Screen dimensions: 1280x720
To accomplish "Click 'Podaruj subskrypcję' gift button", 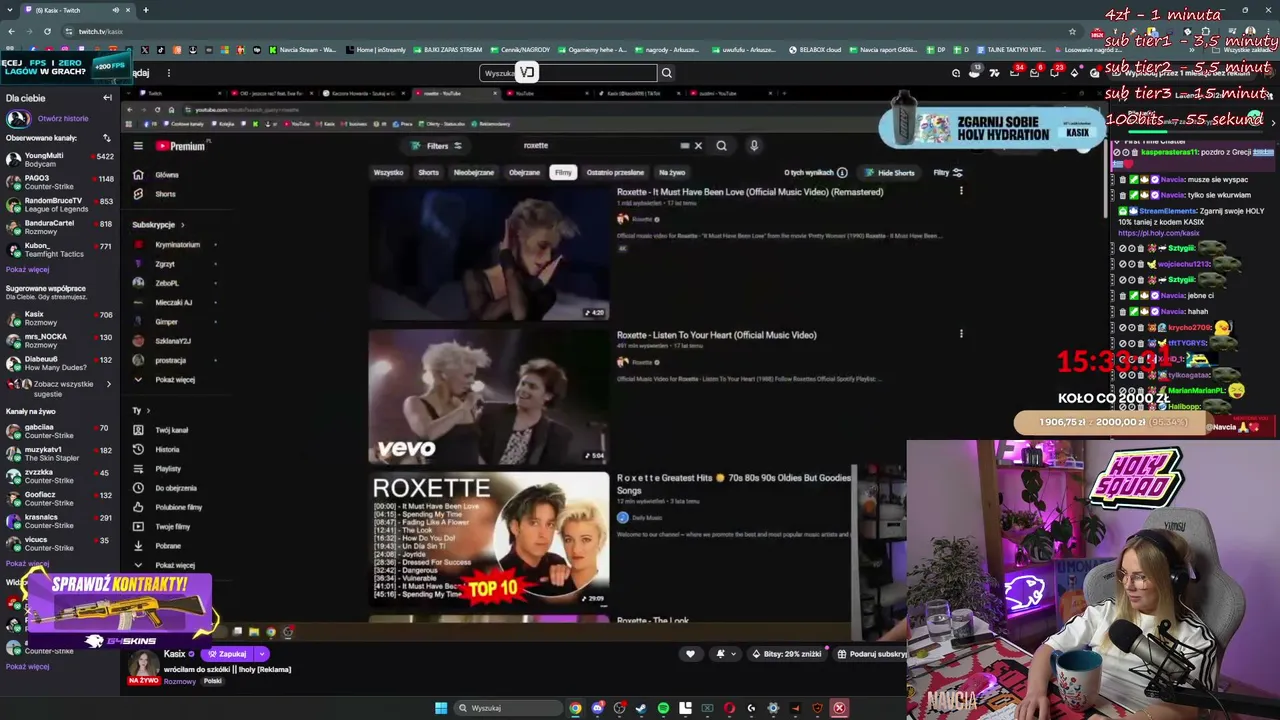I will pos(871,654).
